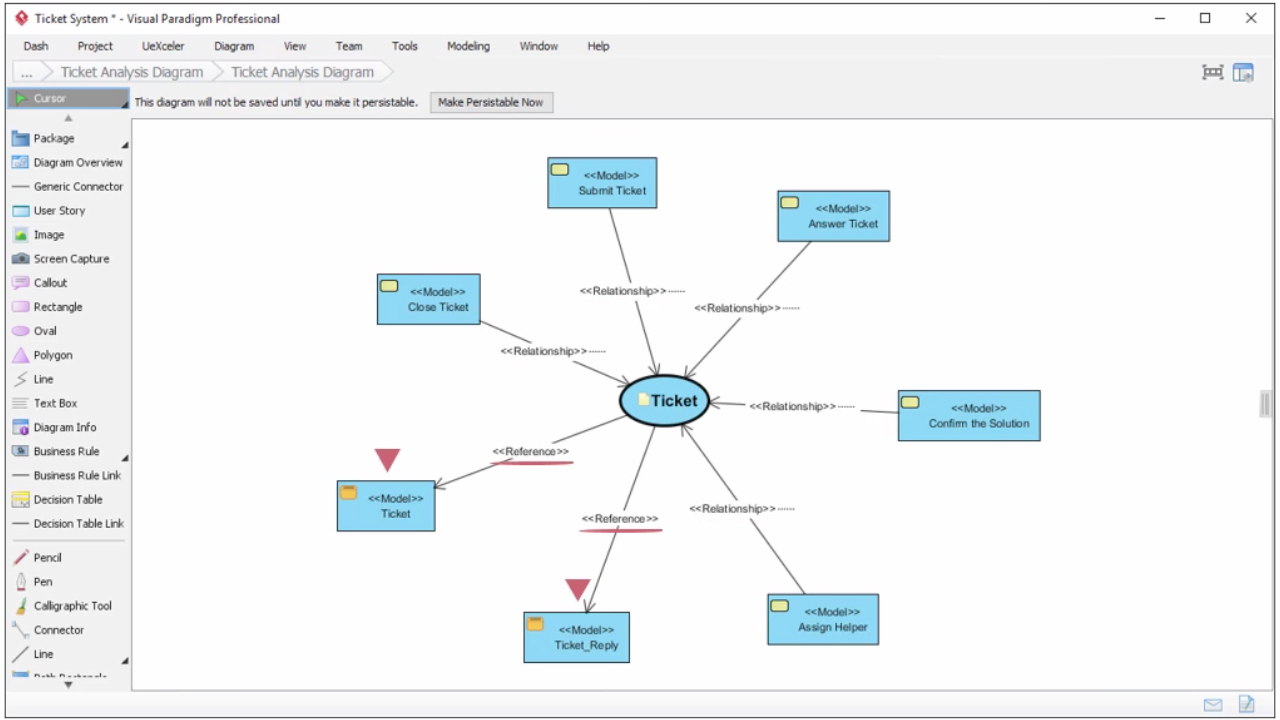
Task: Select the Text Box tool
Action: [x=55, y=402]
